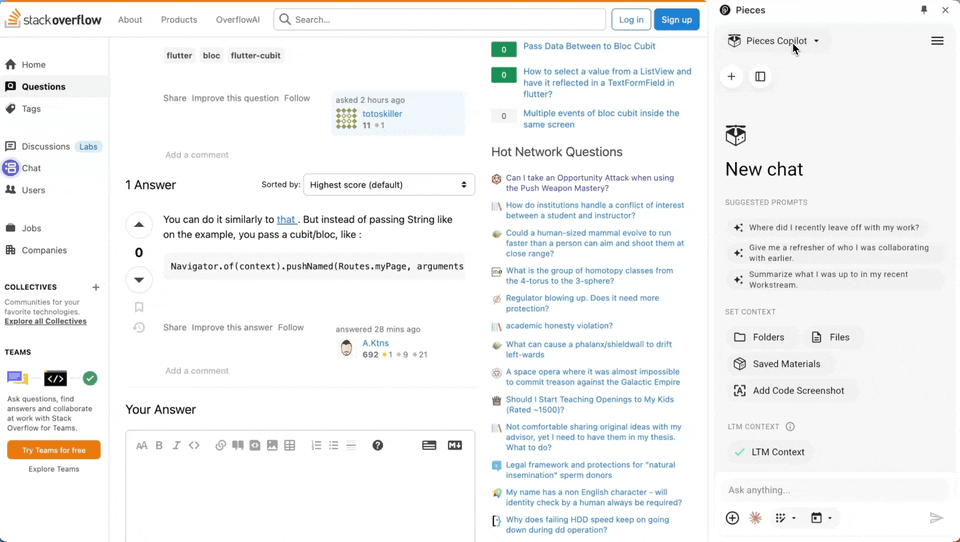960x542 pixels.
Task: Insert a hyperlink with the chain link icon
Action: point(220,445)
